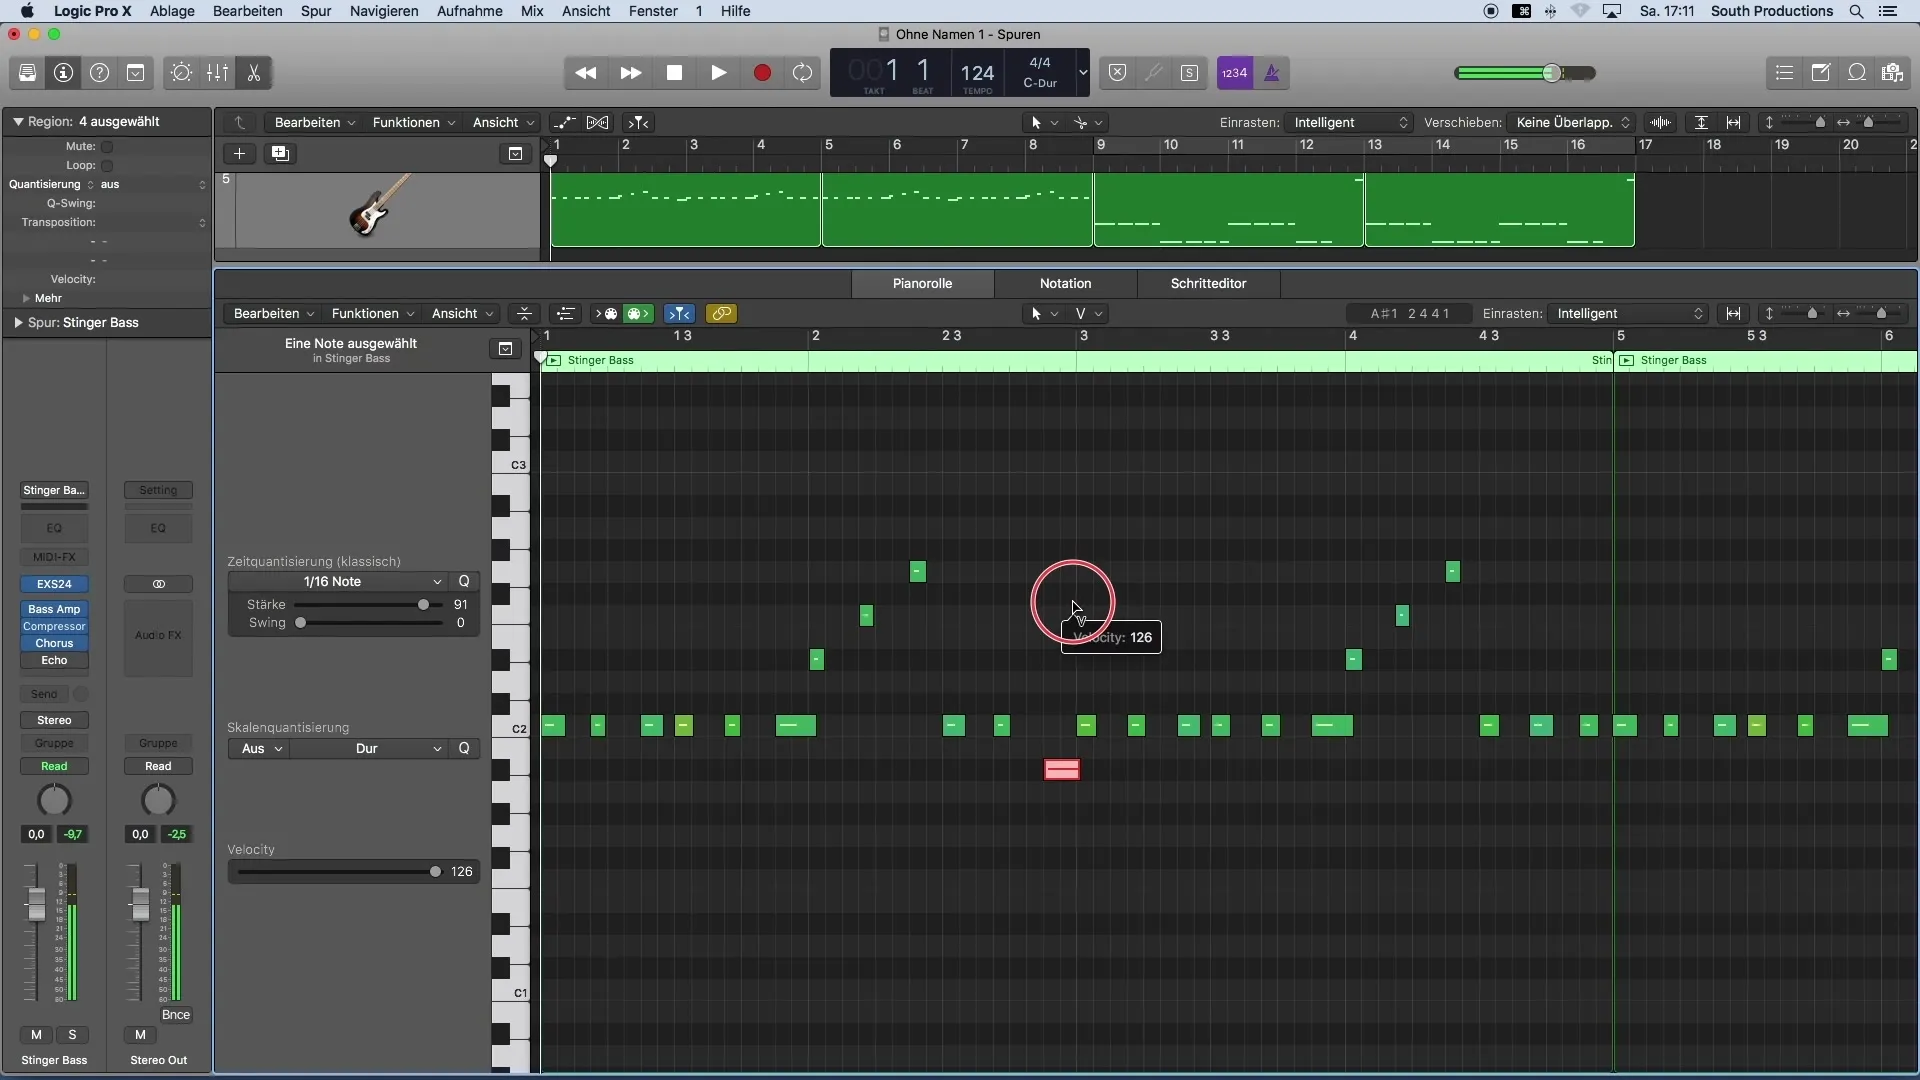Screen dimensions: 1920x1080
Task: Open Spotlight search in menu bar
Action: (x=1856, y=11)
